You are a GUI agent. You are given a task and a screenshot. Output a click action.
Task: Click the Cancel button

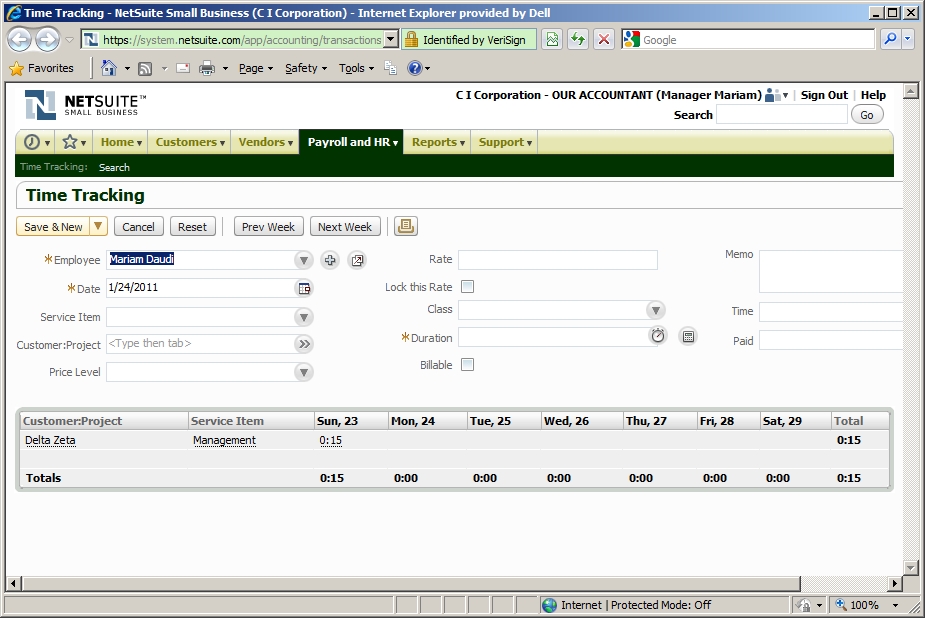coord(138,226)
